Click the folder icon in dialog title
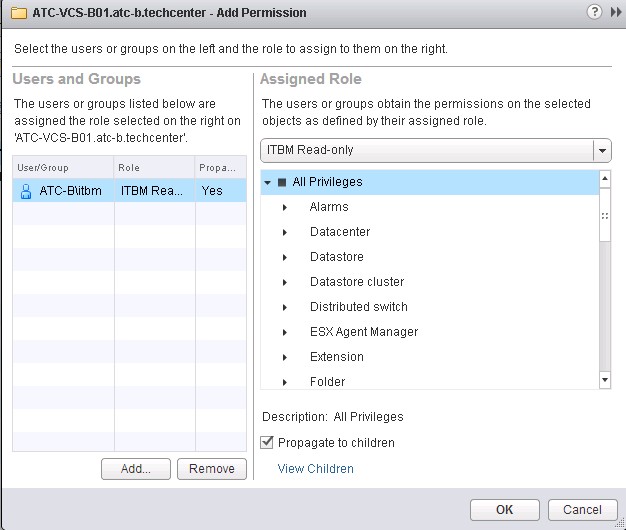 tap(17, 13)
